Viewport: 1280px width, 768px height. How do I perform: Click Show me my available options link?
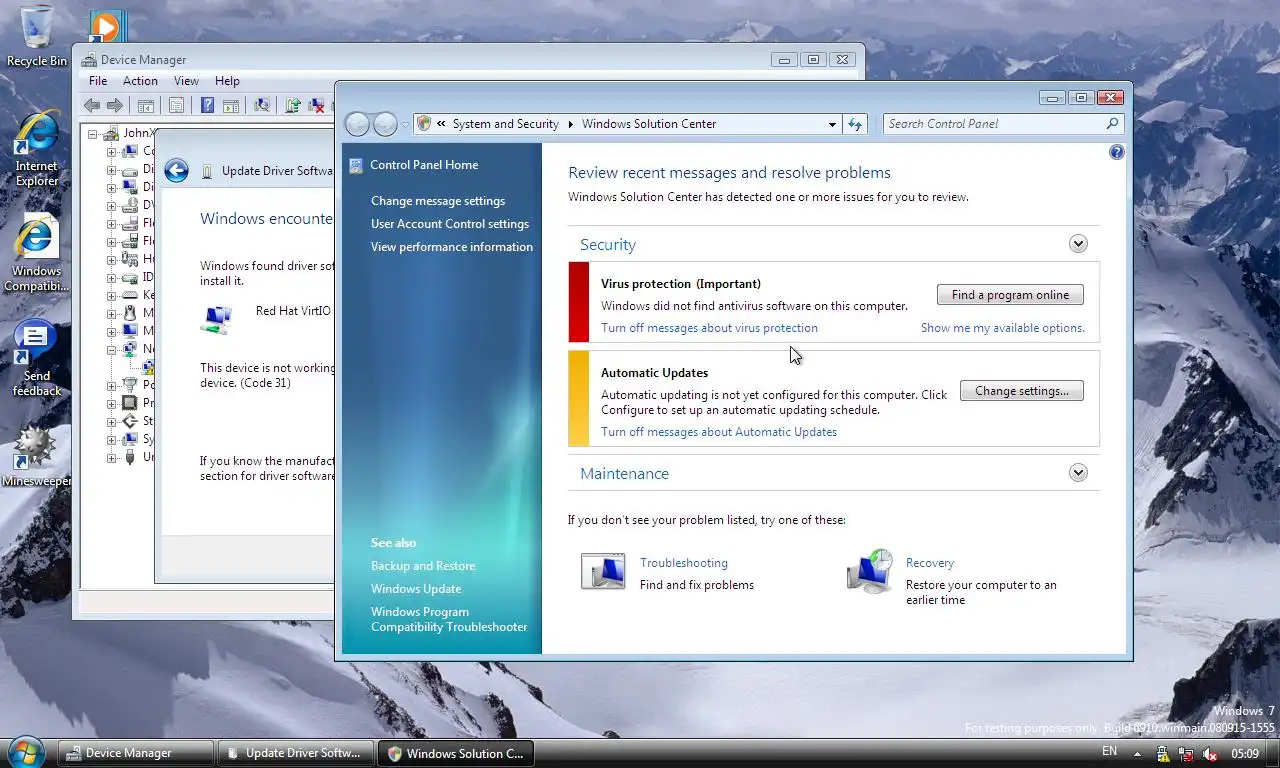1002,328
